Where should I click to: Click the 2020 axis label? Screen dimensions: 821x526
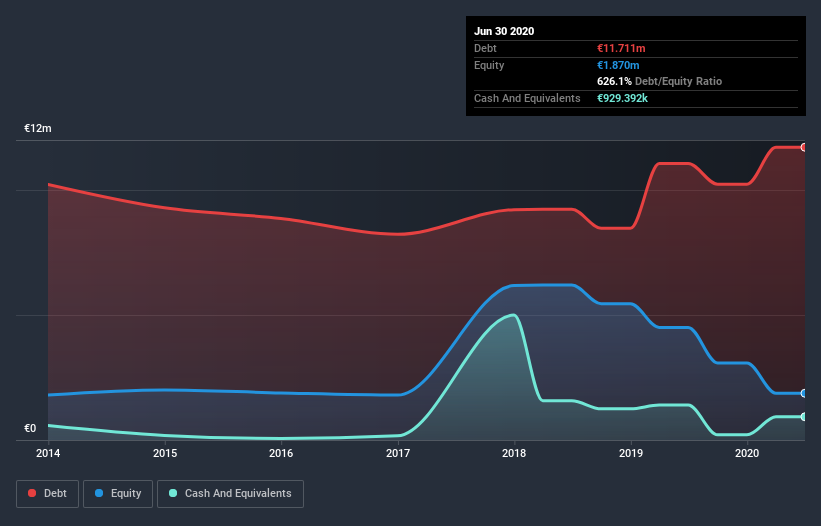[747, 453]
